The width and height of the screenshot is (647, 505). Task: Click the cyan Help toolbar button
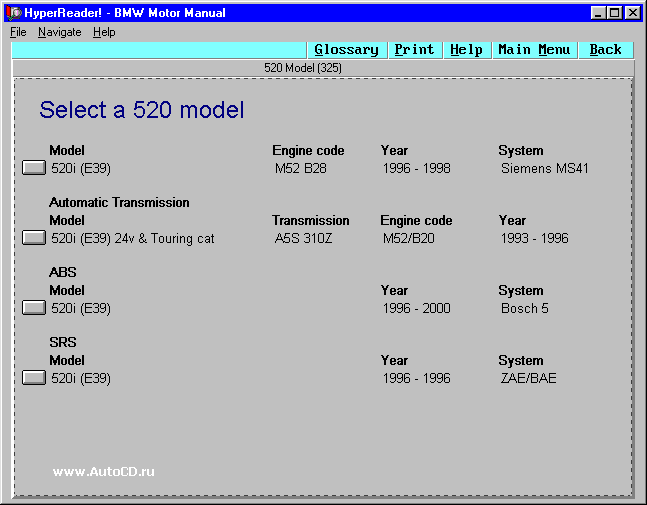click(x=467, y=50)
